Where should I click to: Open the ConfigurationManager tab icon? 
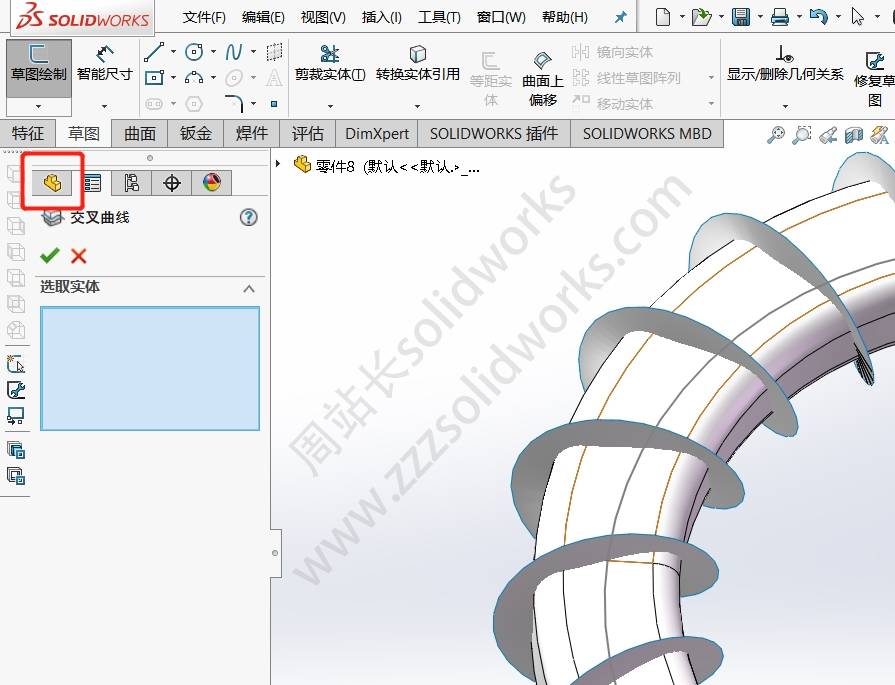click(x=132, y=182)
